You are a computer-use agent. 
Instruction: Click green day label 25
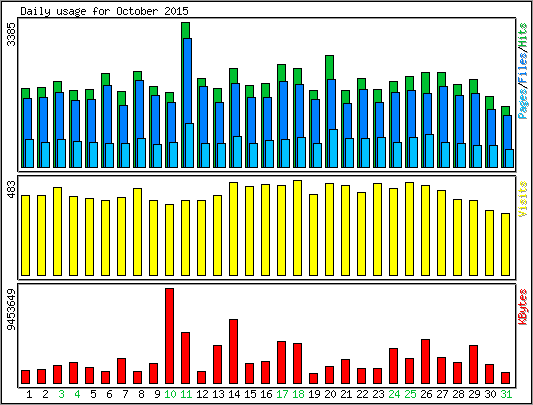click(x=410, y=394)
